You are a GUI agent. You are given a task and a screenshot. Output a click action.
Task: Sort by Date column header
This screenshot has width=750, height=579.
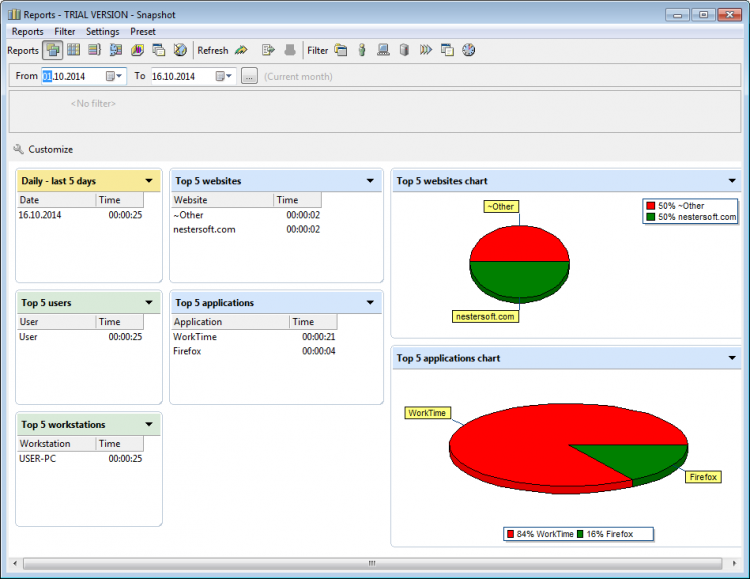[56, 200]
